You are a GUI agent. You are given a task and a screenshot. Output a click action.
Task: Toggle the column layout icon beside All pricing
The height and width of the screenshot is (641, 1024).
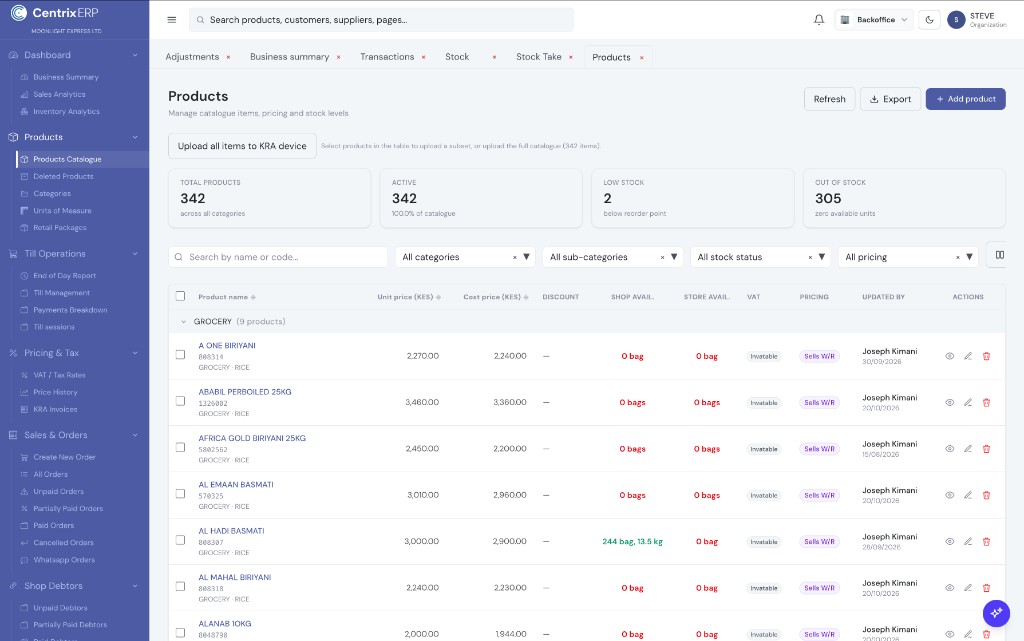999,255
